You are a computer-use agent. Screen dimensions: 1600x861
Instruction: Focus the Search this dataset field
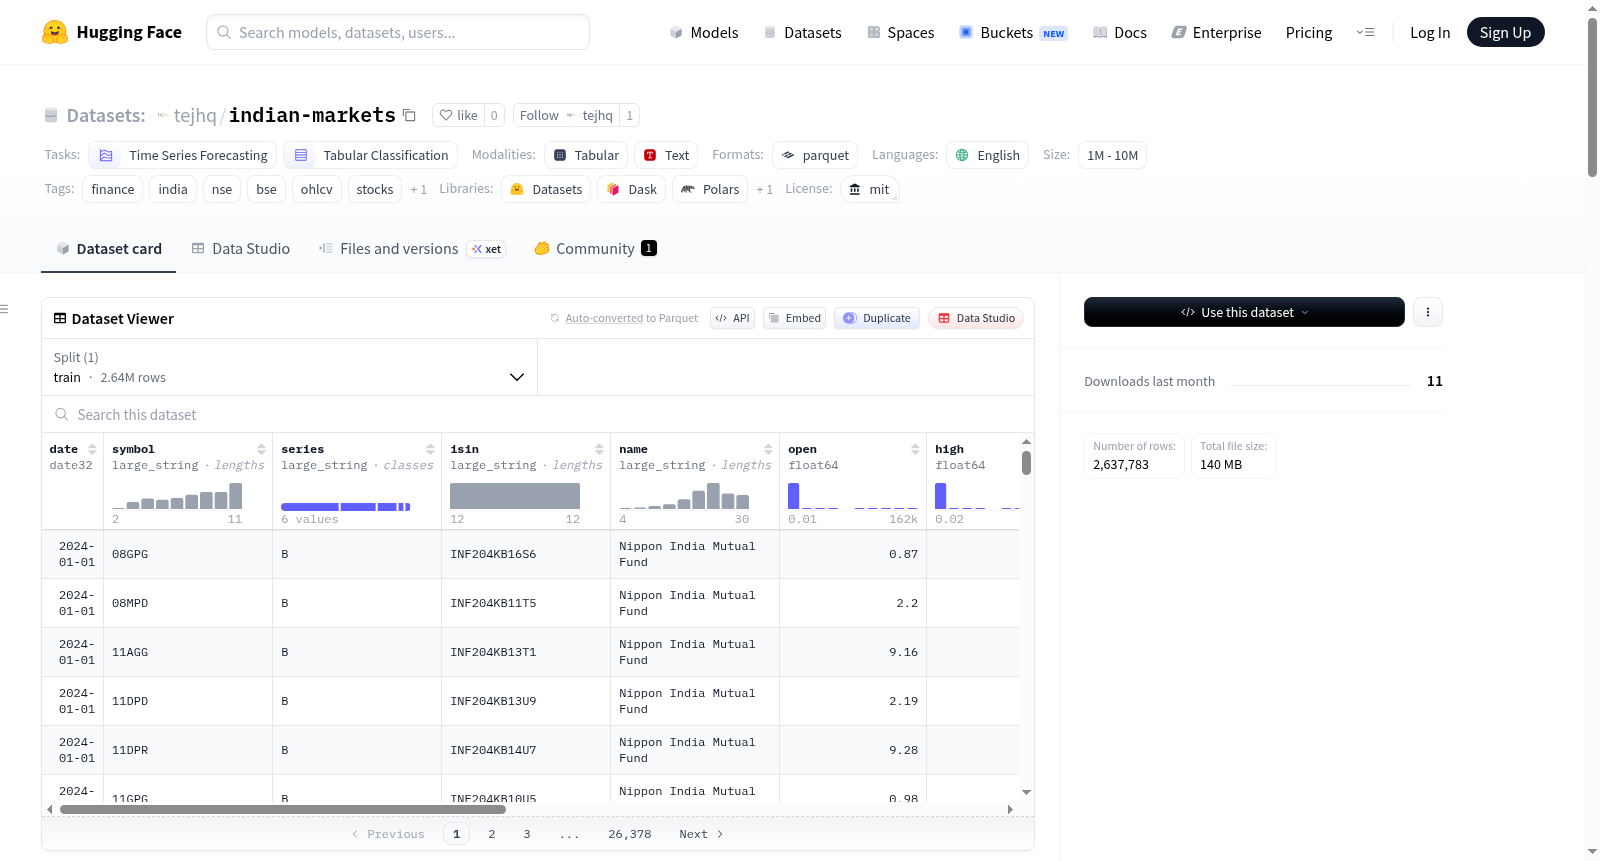[x=538, y=415]
